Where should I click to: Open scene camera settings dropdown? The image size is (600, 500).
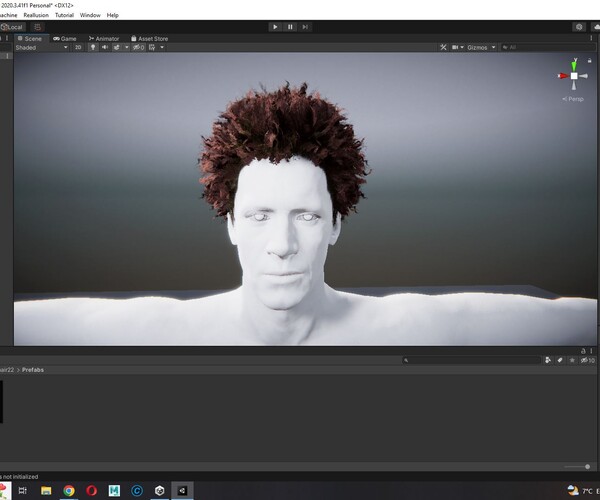click(x=457, y=47)
